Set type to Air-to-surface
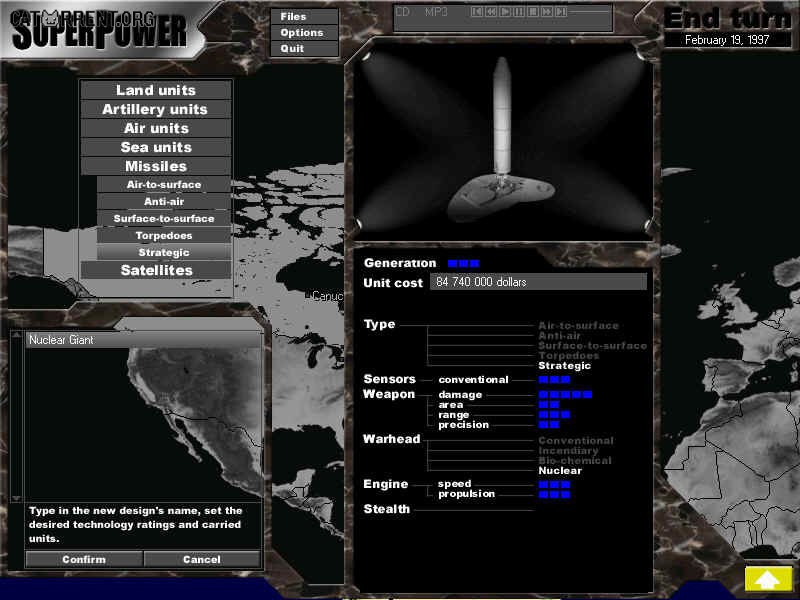800x600 pixels. click(579, 326)
